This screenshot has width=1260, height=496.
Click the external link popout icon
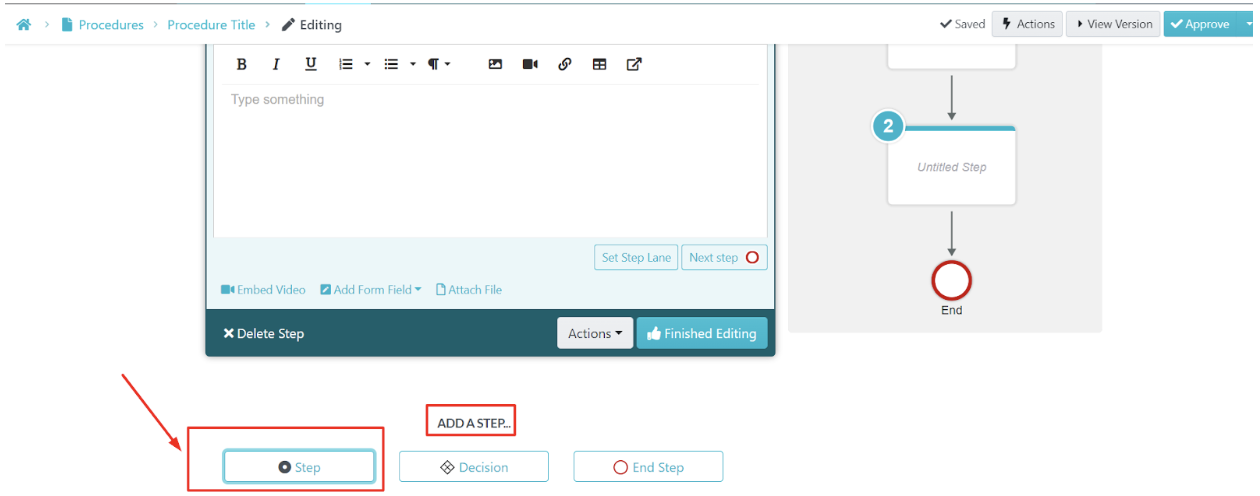coord(634,64)
